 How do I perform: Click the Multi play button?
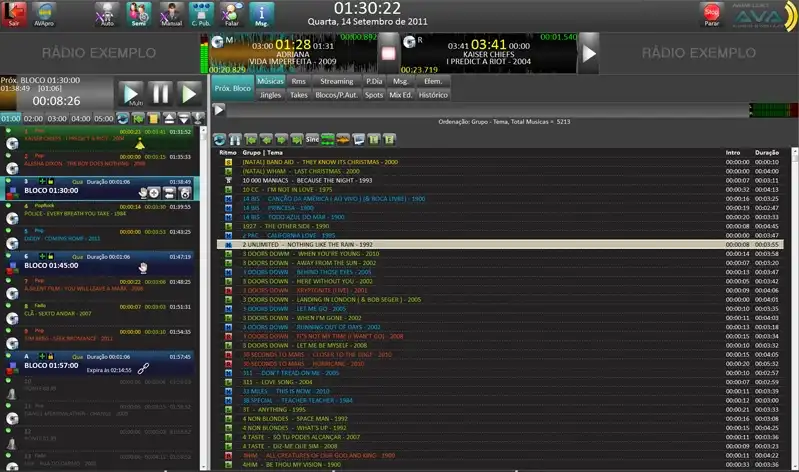click(x=131, y=94)
